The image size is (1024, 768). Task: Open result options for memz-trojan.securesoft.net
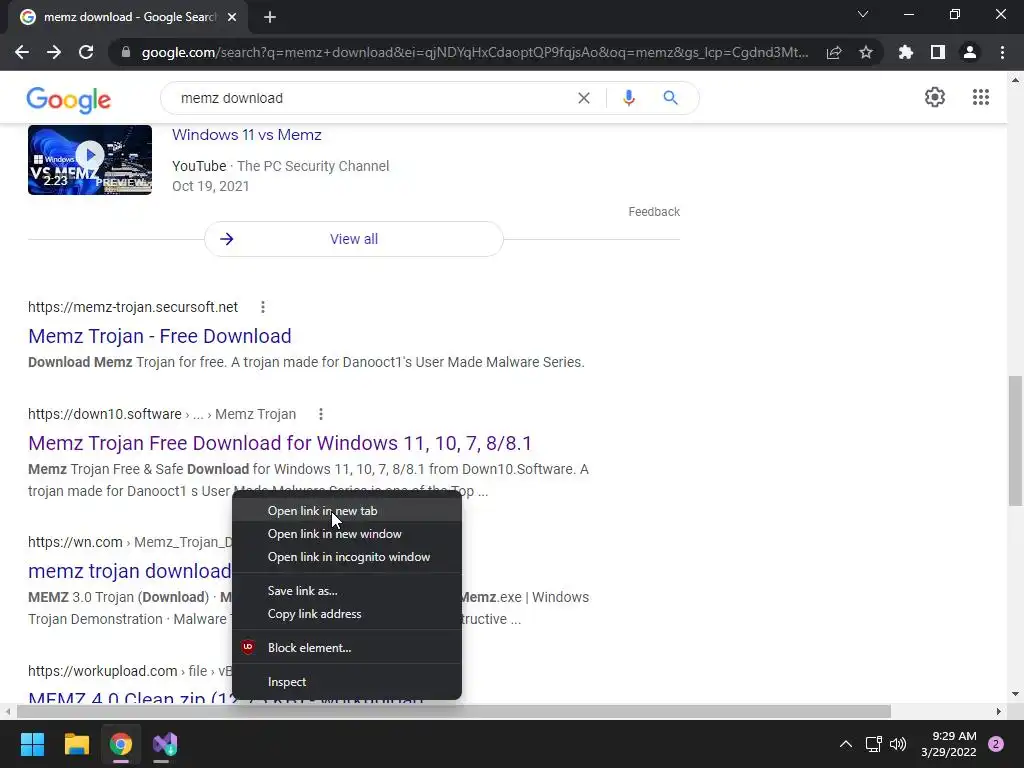click(263, 307)
